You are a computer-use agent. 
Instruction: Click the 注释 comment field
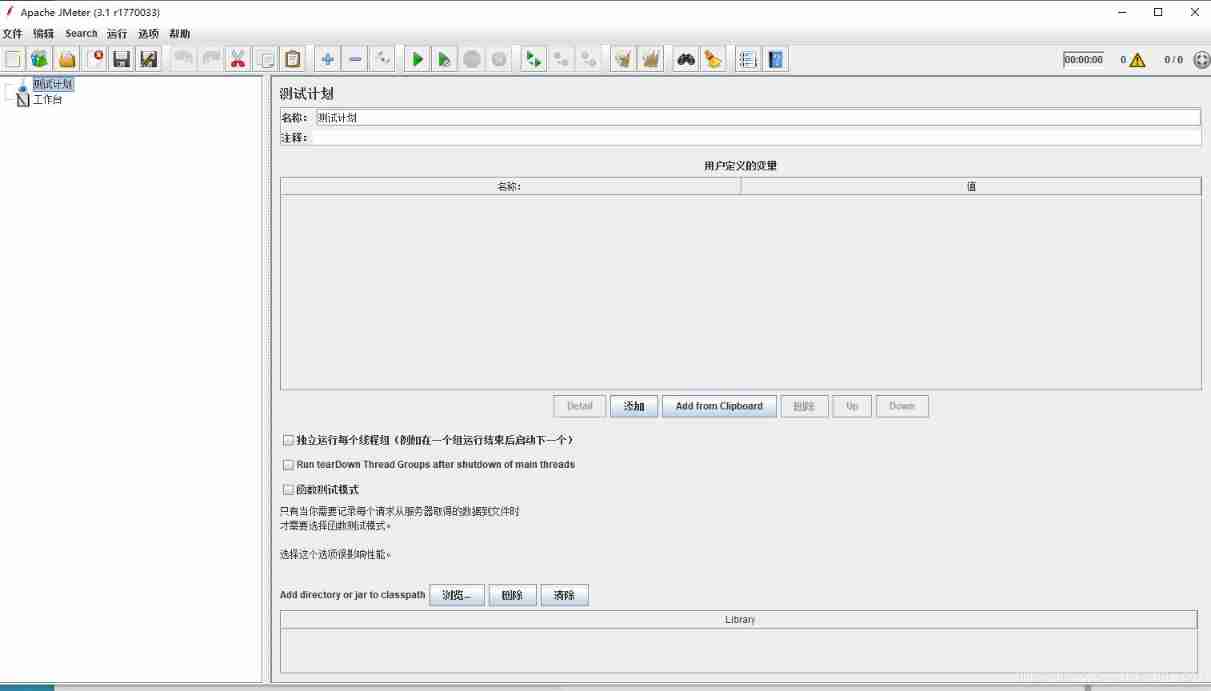(x=757, y=138)
